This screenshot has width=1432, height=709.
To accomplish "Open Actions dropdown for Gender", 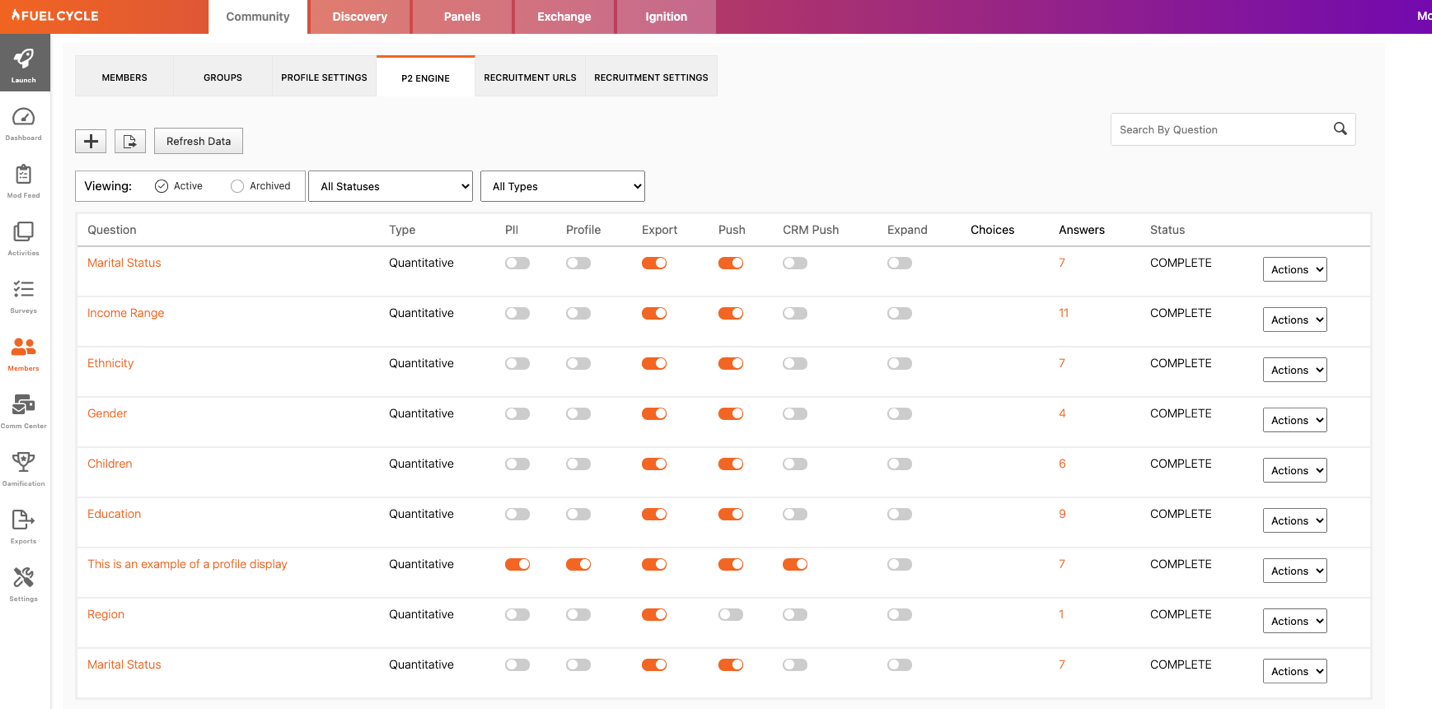I will pyautogui.click(x=1295, y=420).
